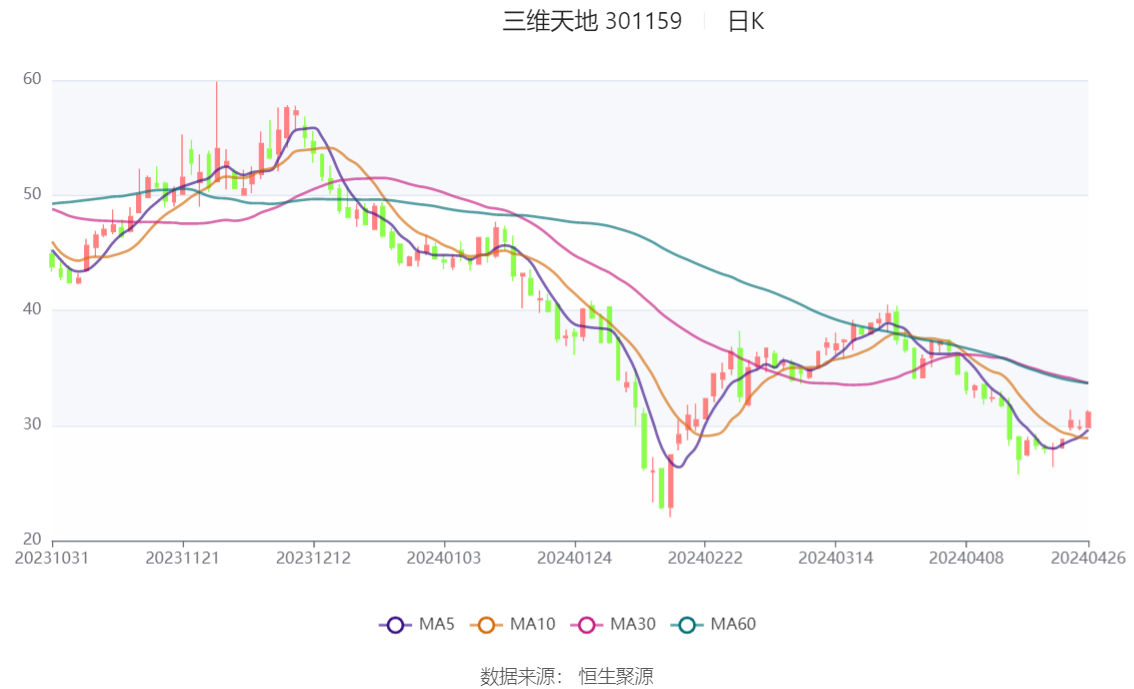The width and height of the screenshot is (1134, 689).
Task: Click the purple MA5 circle marker
Action: [x=395, y=624]
